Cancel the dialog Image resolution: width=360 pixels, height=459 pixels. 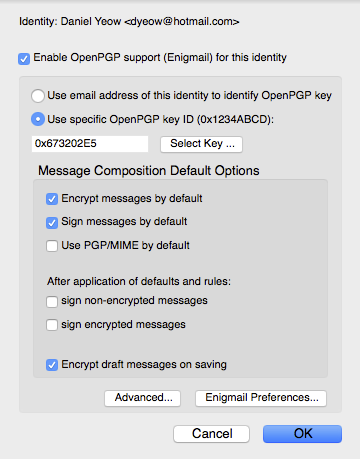click(x=211, y=434)
